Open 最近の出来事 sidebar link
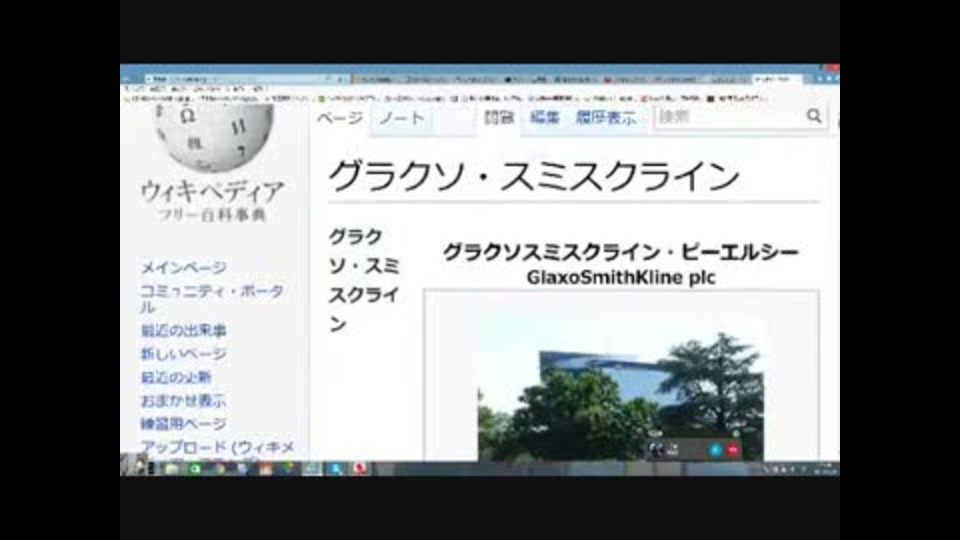This screenshot has width=960, height=540. (184, 331)
